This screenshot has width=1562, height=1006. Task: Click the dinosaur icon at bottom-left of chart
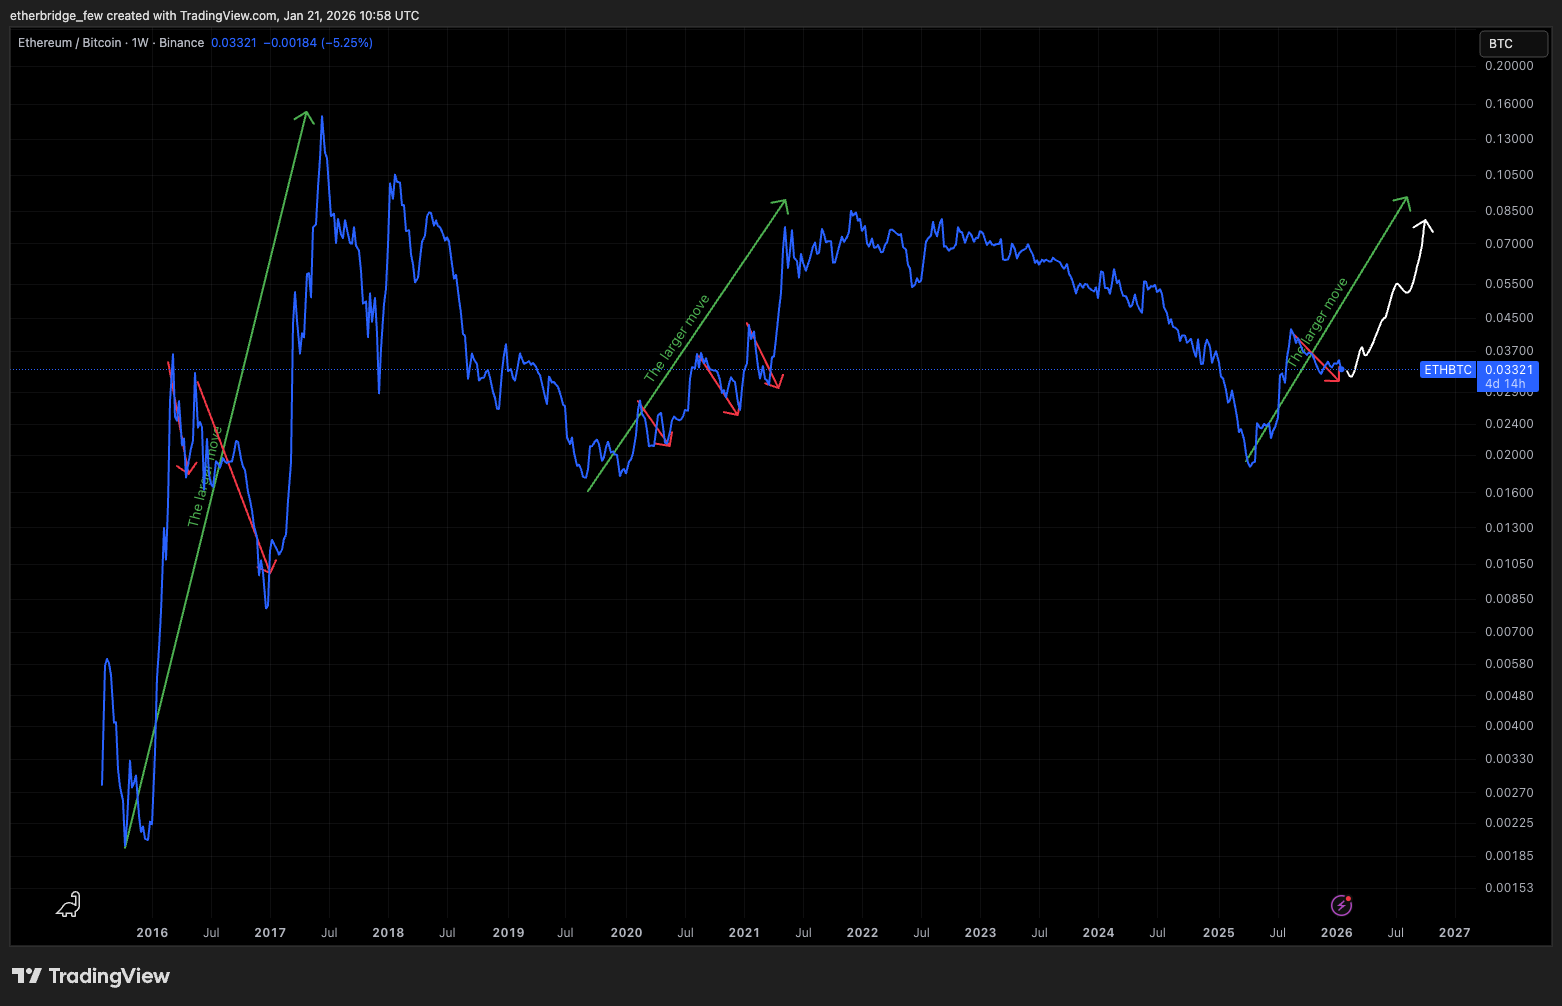(68, 905)
